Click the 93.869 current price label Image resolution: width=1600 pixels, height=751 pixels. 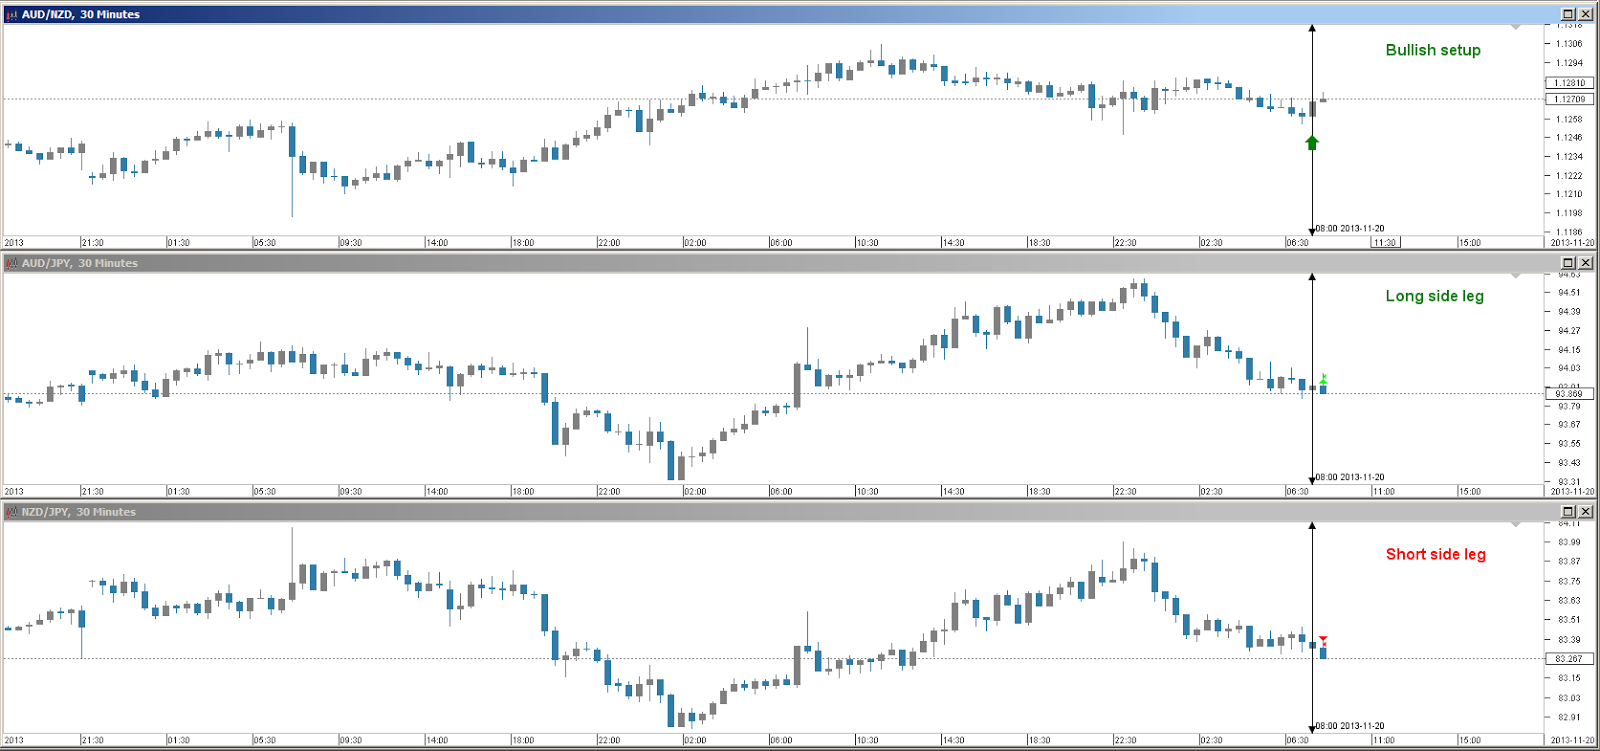(x=1569, y=394)
